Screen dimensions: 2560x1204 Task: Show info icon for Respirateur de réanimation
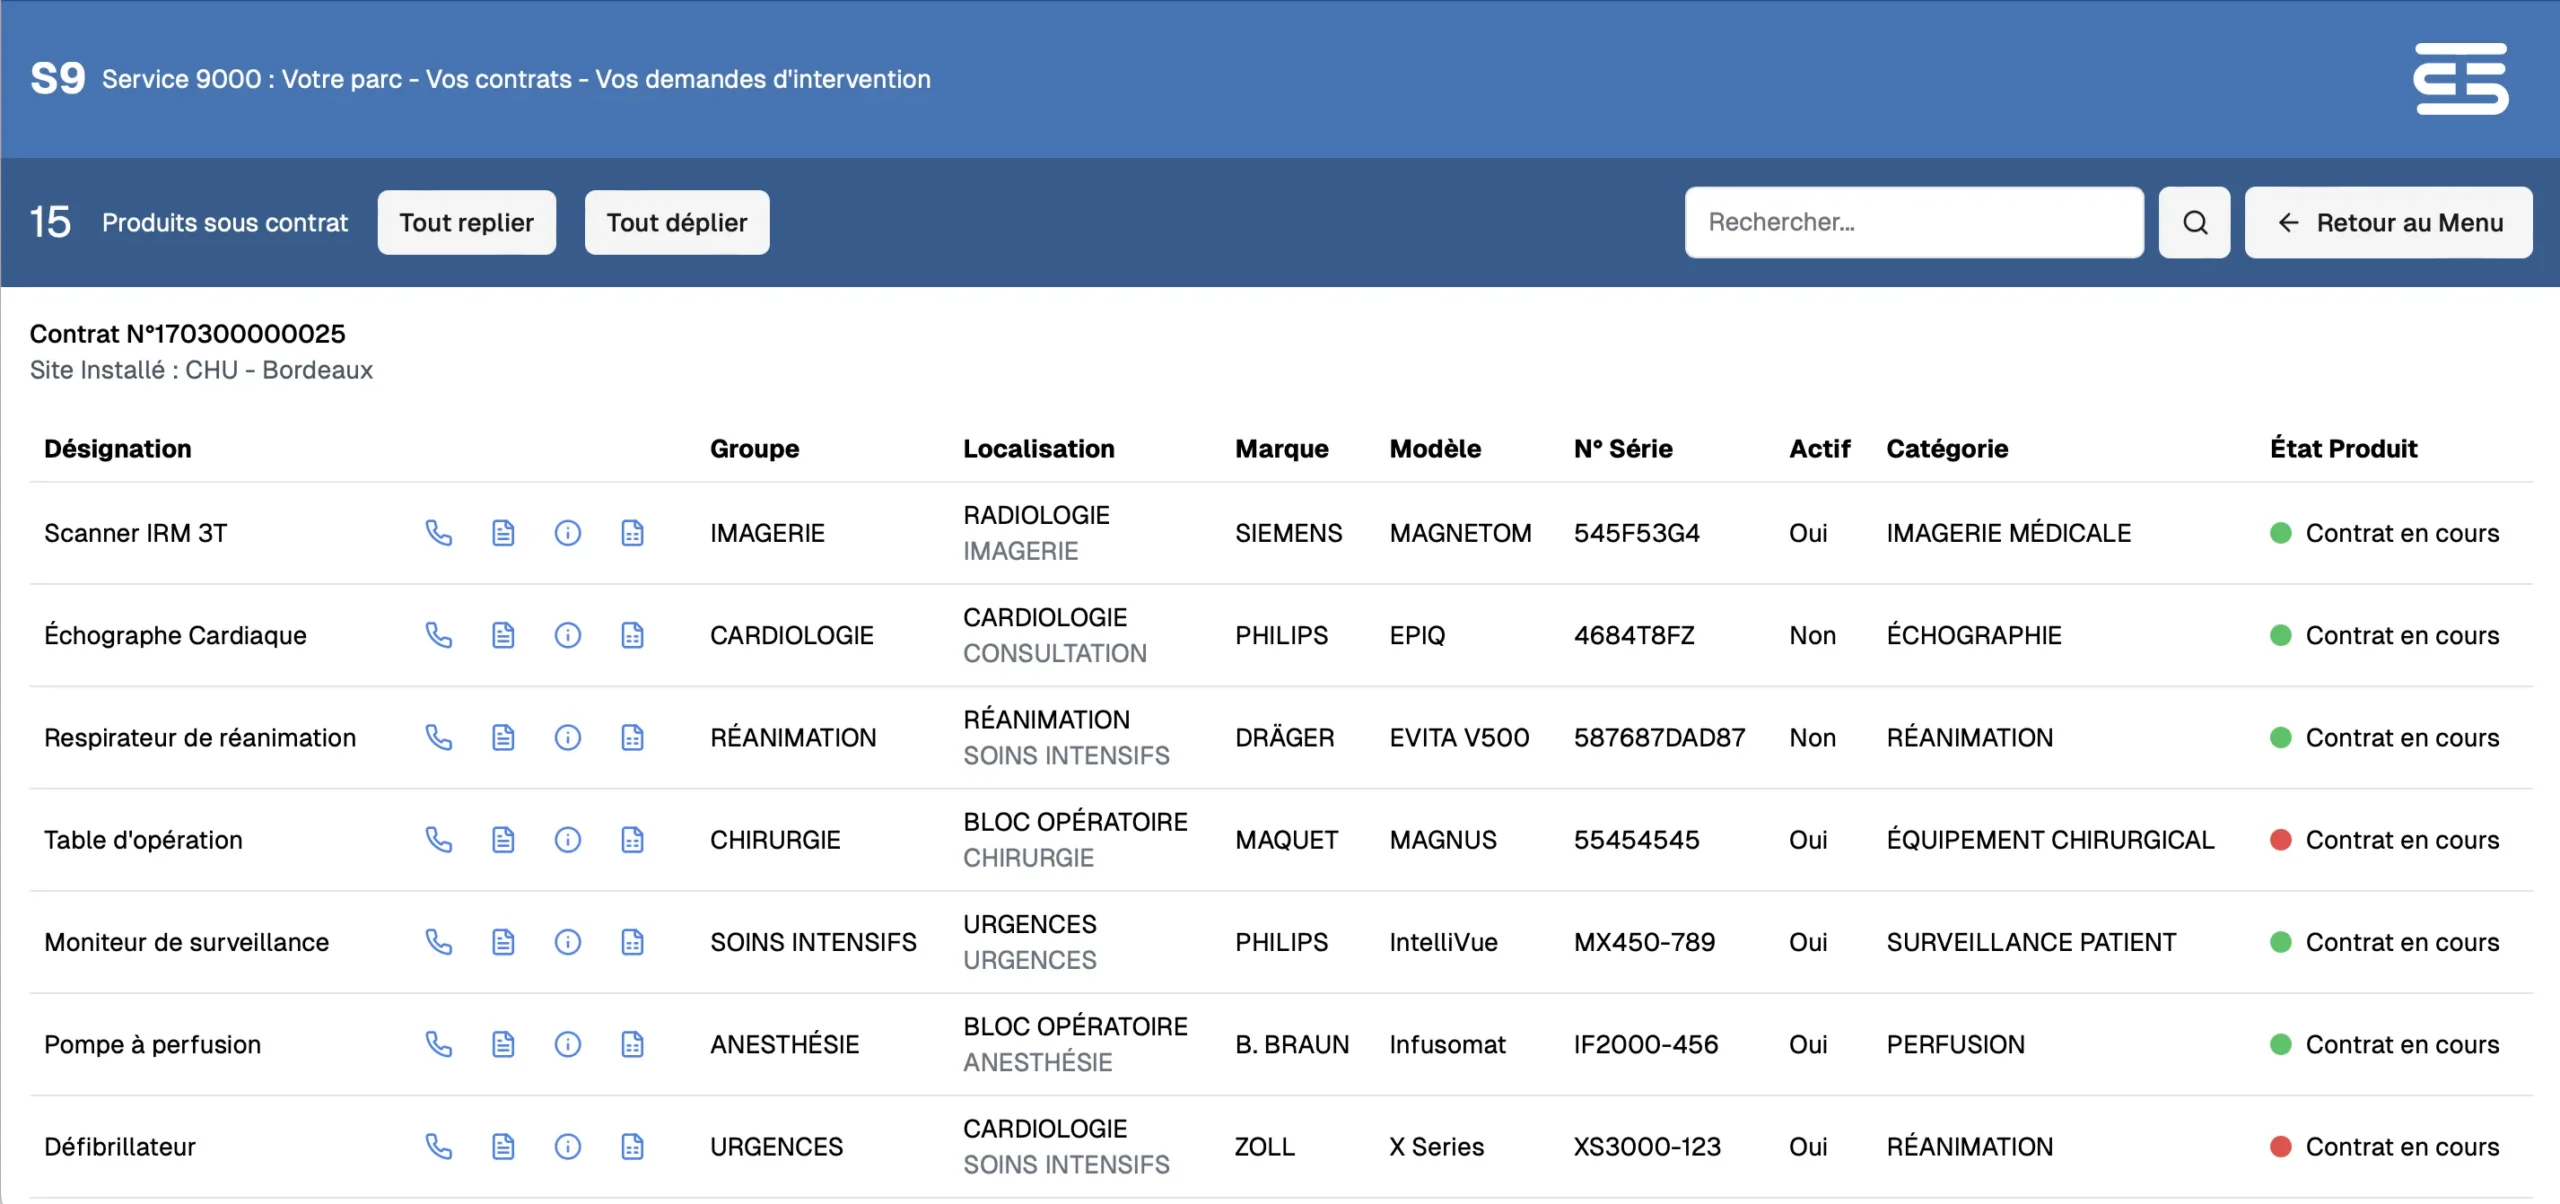[567, 737]
